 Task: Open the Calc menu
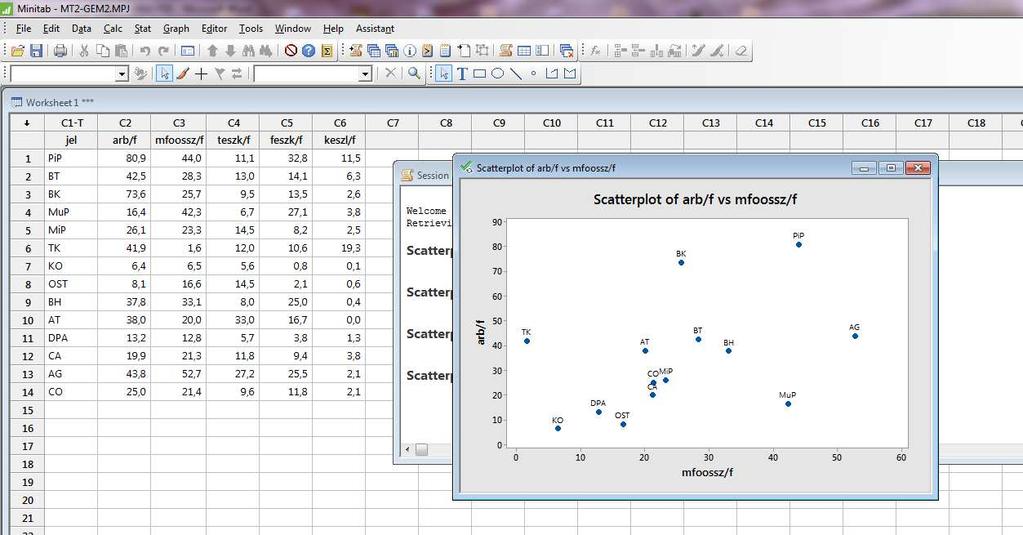coord(112,29)
